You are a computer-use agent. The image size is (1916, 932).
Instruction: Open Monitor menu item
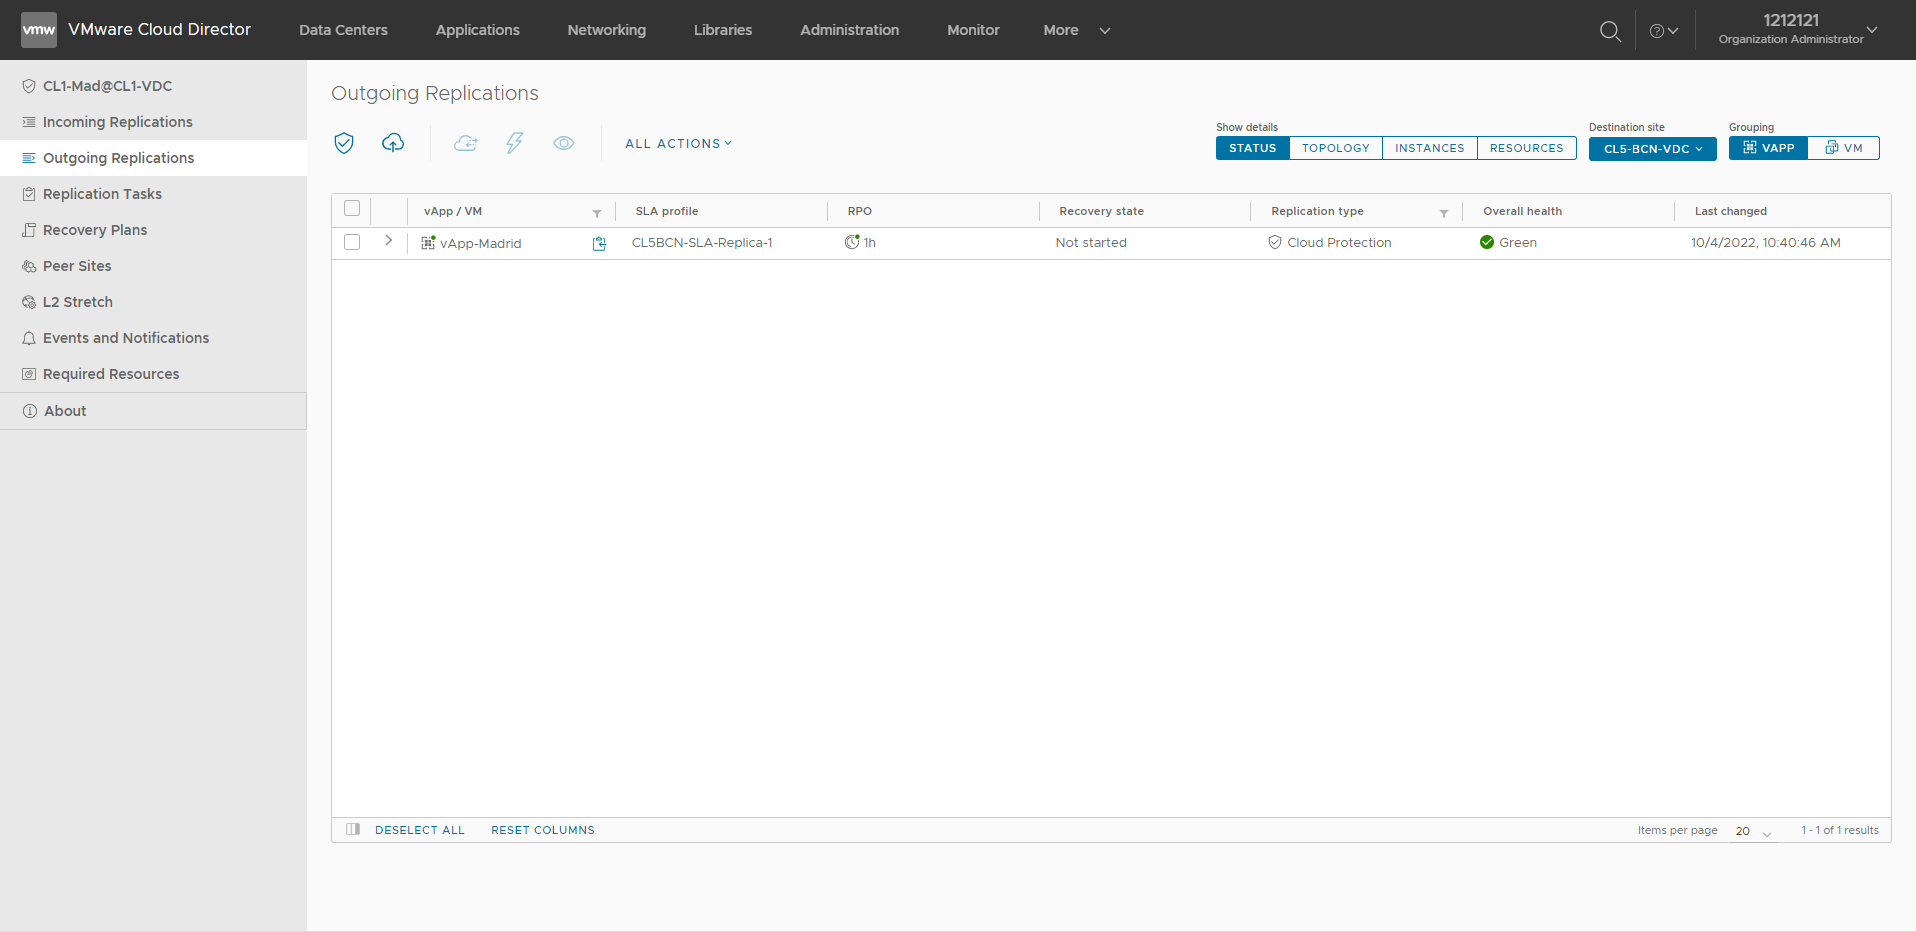click(x=973, y=30)
